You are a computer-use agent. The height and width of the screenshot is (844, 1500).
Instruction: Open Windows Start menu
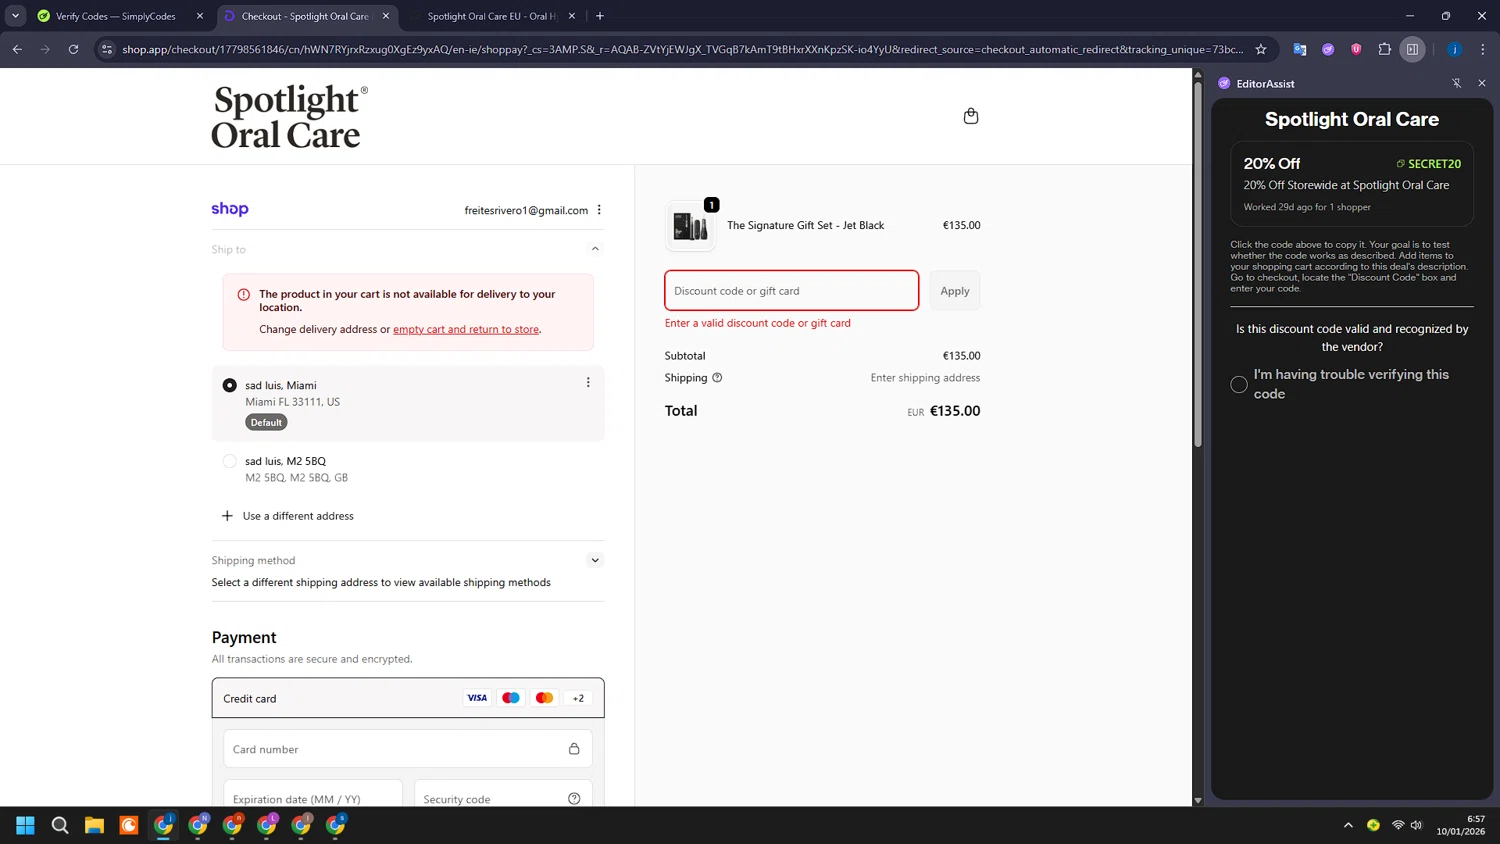click(26, 825)
